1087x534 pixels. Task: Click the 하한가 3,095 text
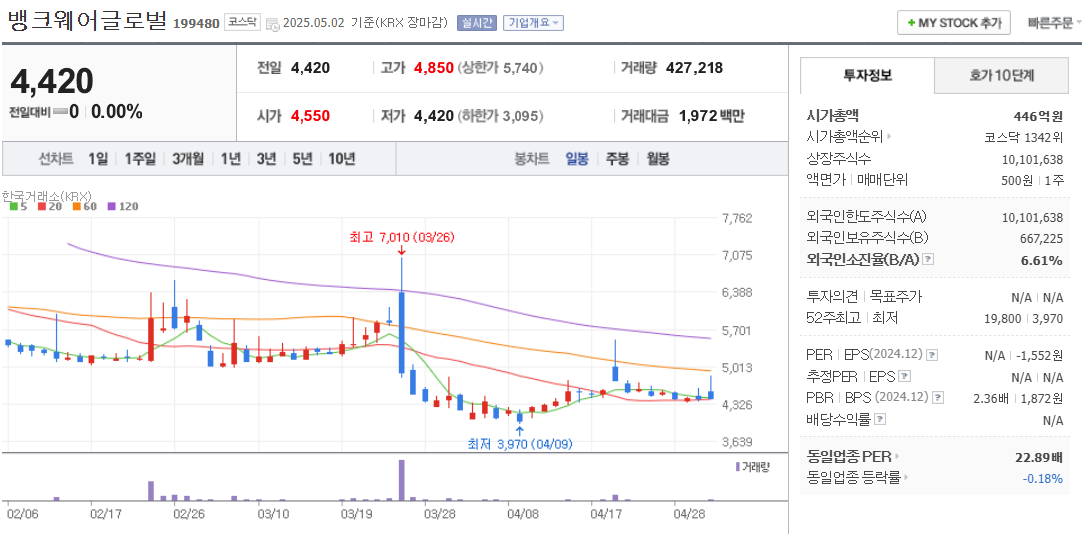(501, 116)
